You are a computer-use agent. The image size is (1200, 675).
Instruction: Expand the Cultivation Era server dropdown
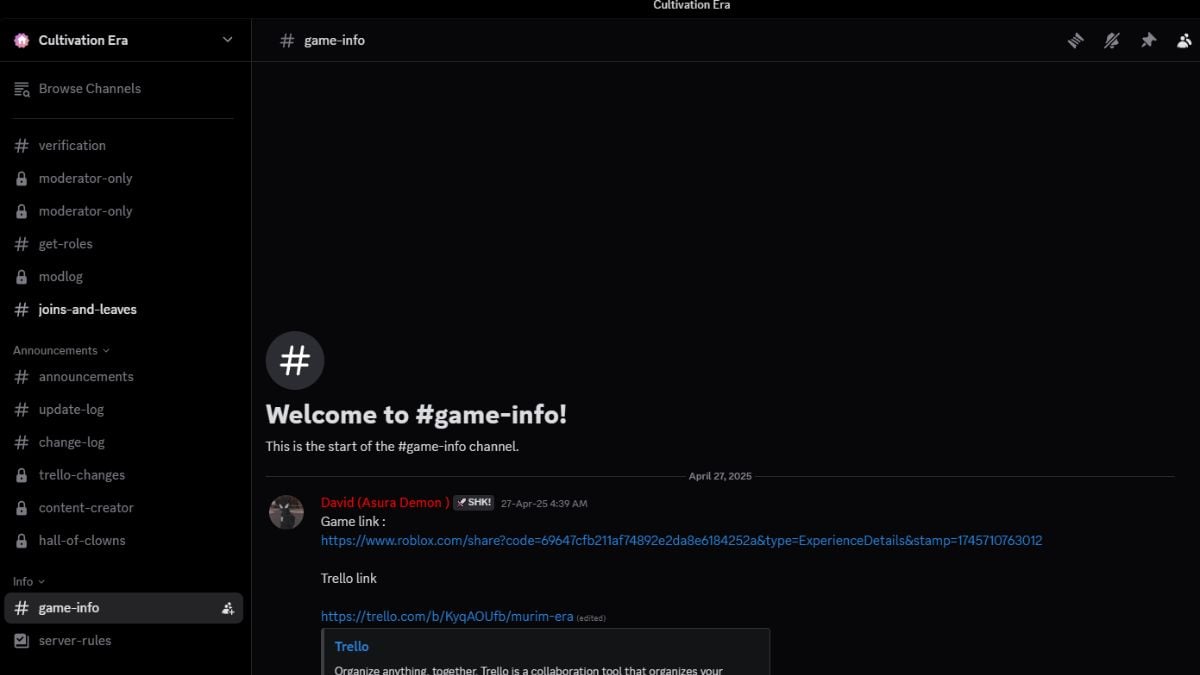[x=227, y=40]
